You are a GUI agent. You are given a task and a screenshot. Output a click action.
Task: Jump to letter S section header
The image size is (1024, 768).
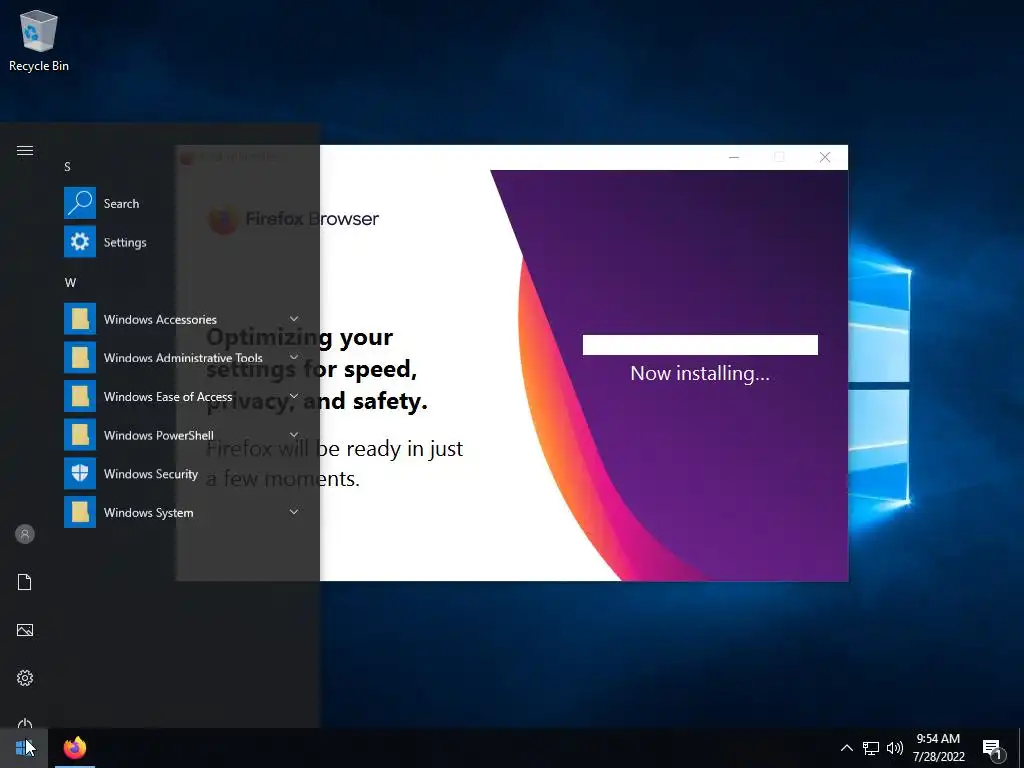tap(67, 167)
